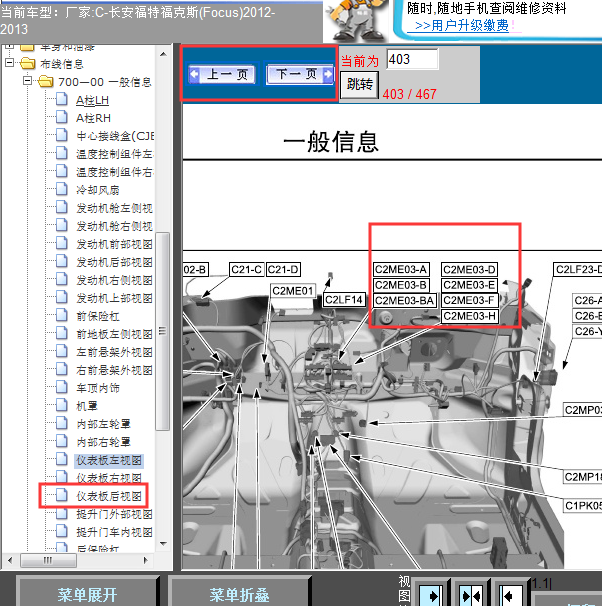602x606 pixels.
Task: Select the expand right pane view icon
Action: pyautogui.click(x=511, y=595)
